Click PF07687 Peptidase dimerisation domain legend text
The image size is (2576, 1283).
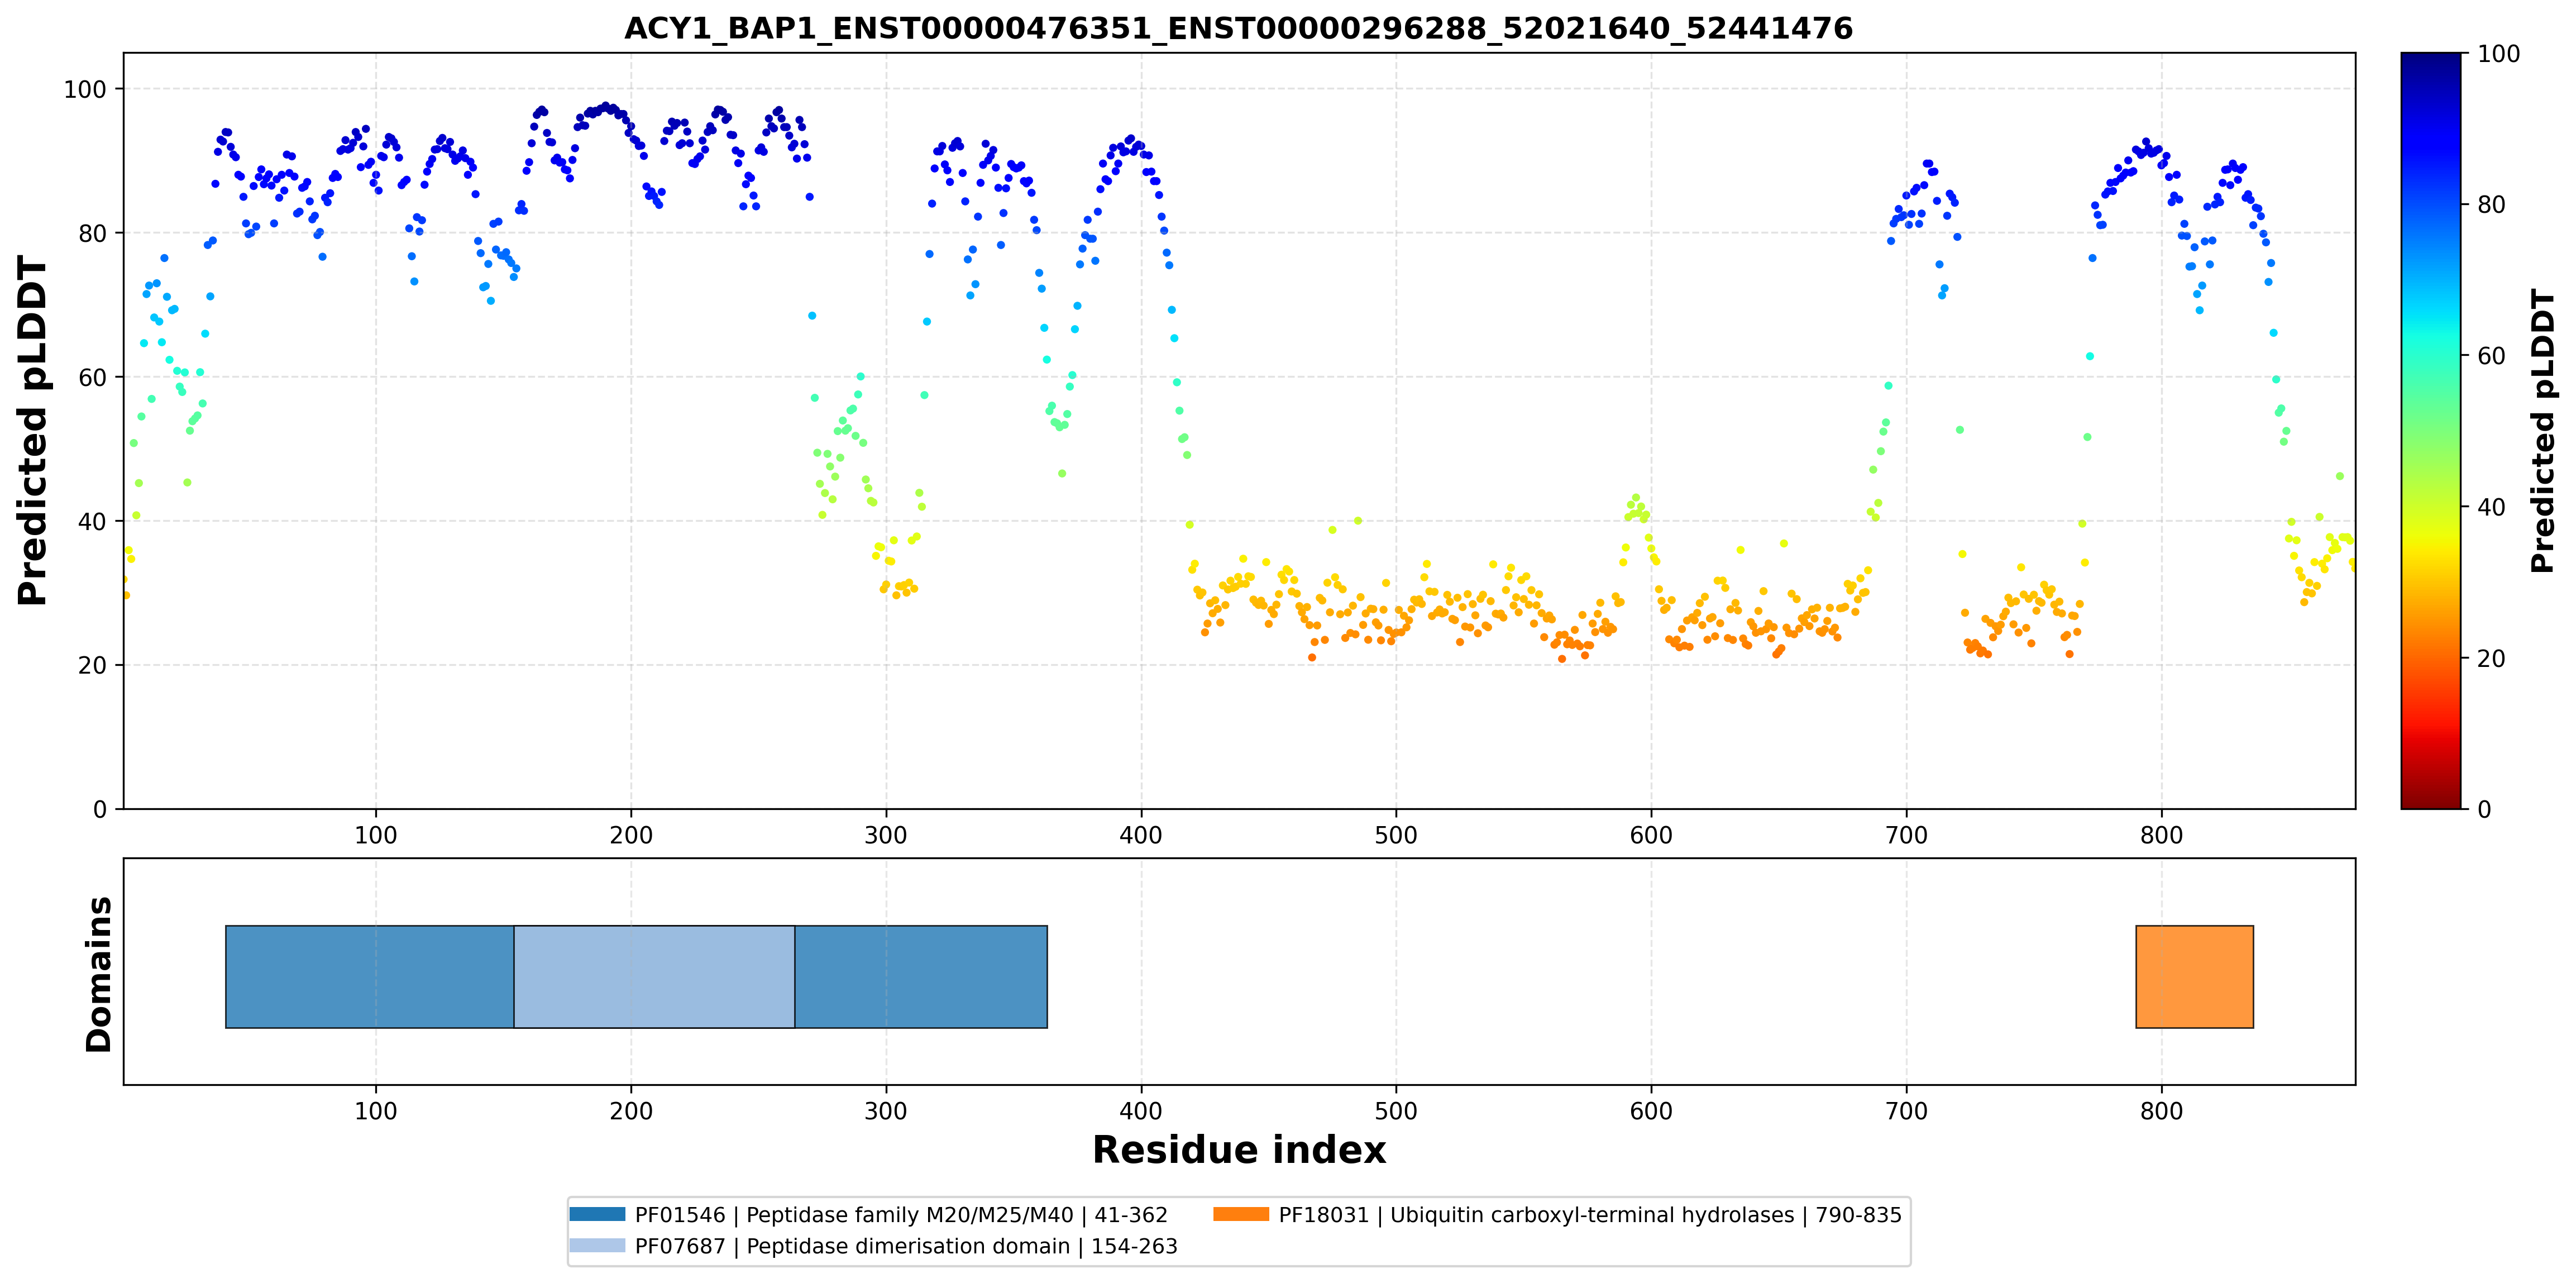click(906, 1246)
